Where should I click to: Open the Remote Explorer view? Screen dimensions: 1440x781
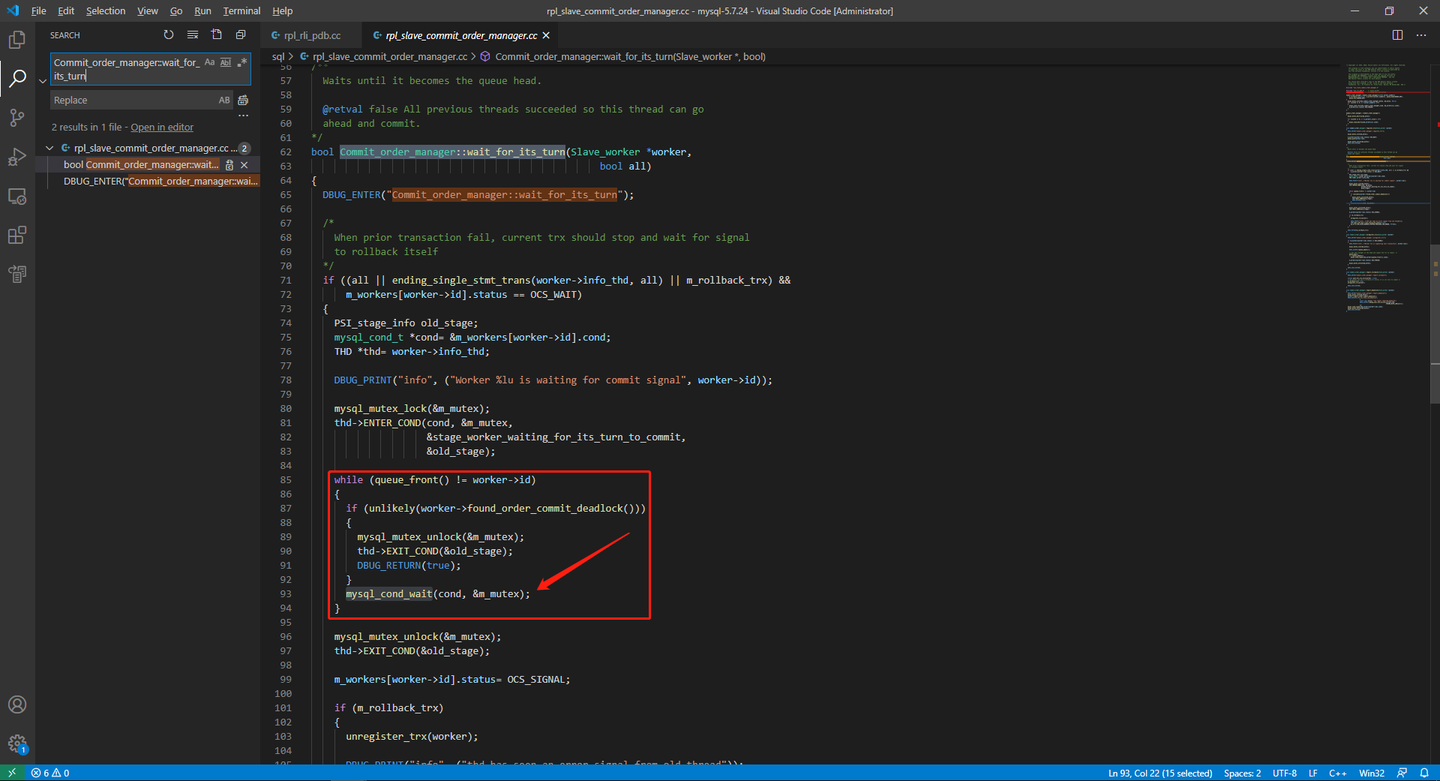17,197
